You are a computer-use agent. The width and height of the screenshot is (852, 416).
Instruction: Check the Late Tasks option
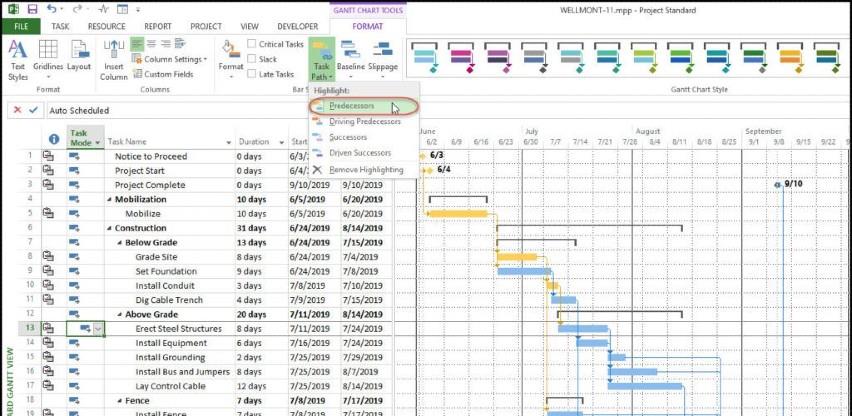[x=253, y=74]
